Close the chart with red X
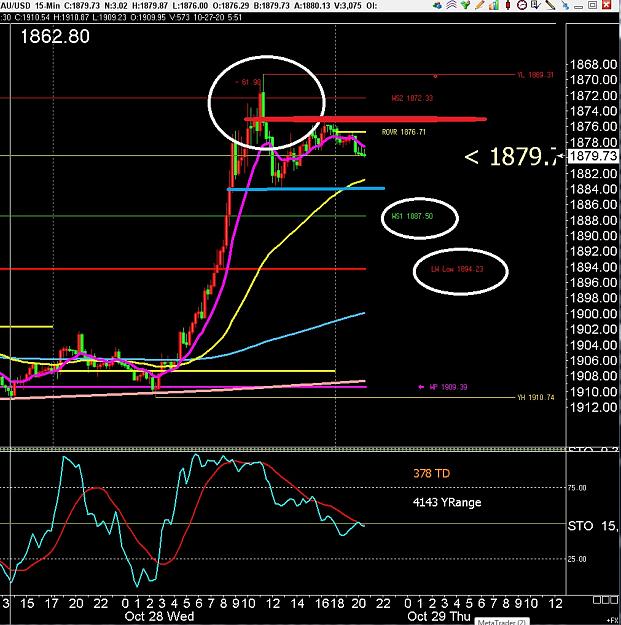 coord(606,5)
